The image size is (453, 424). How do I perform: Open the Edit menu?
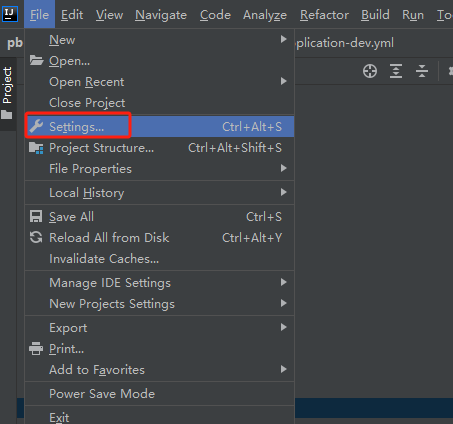click(72, 15)
